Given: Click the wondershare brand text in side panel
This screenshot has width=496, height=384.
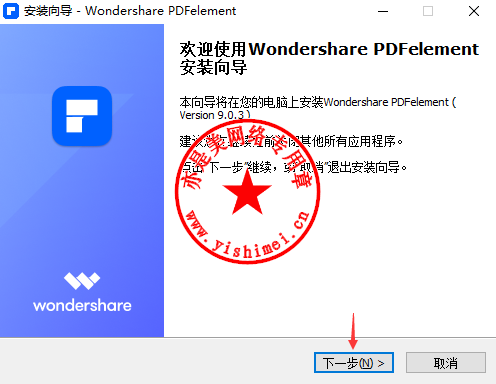Looking at the screenshot, I should pos(82,305).
